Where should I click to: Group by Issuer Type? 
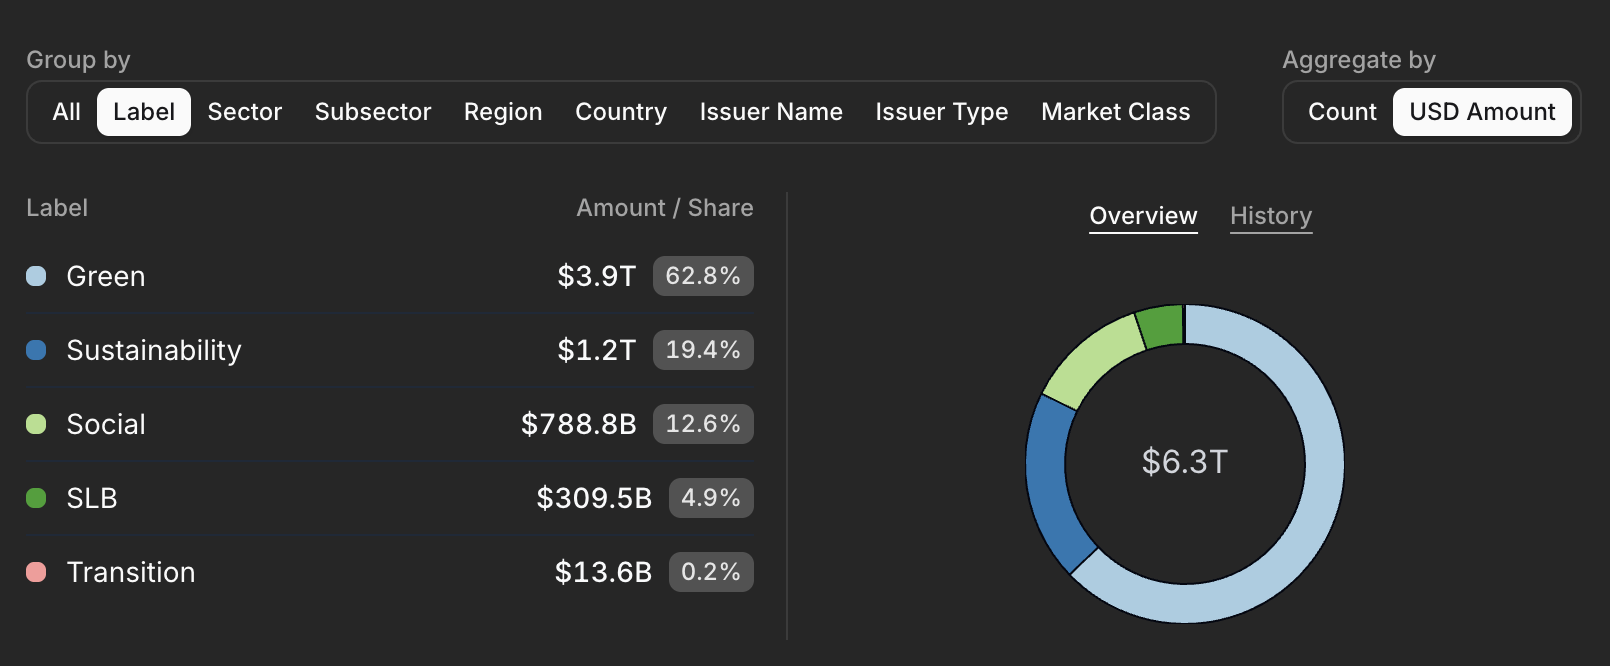942,112
